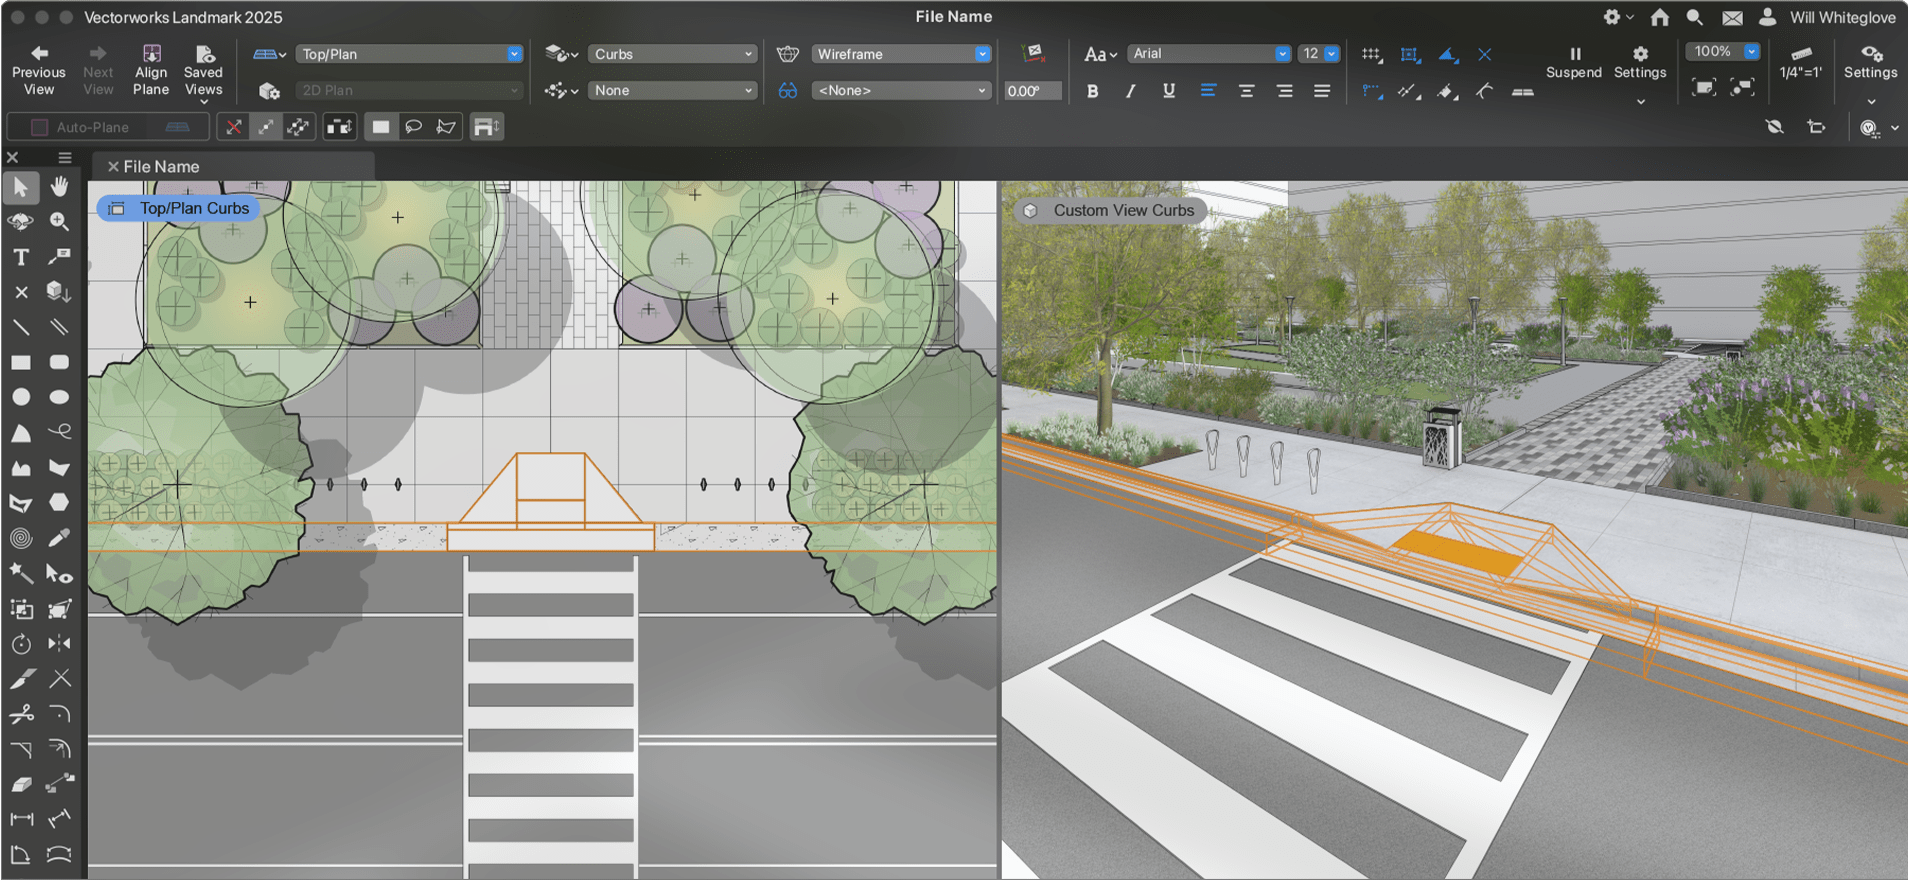
Task: Select the Mirror tool
Action: pyautogui.click(x=60, y=644)
